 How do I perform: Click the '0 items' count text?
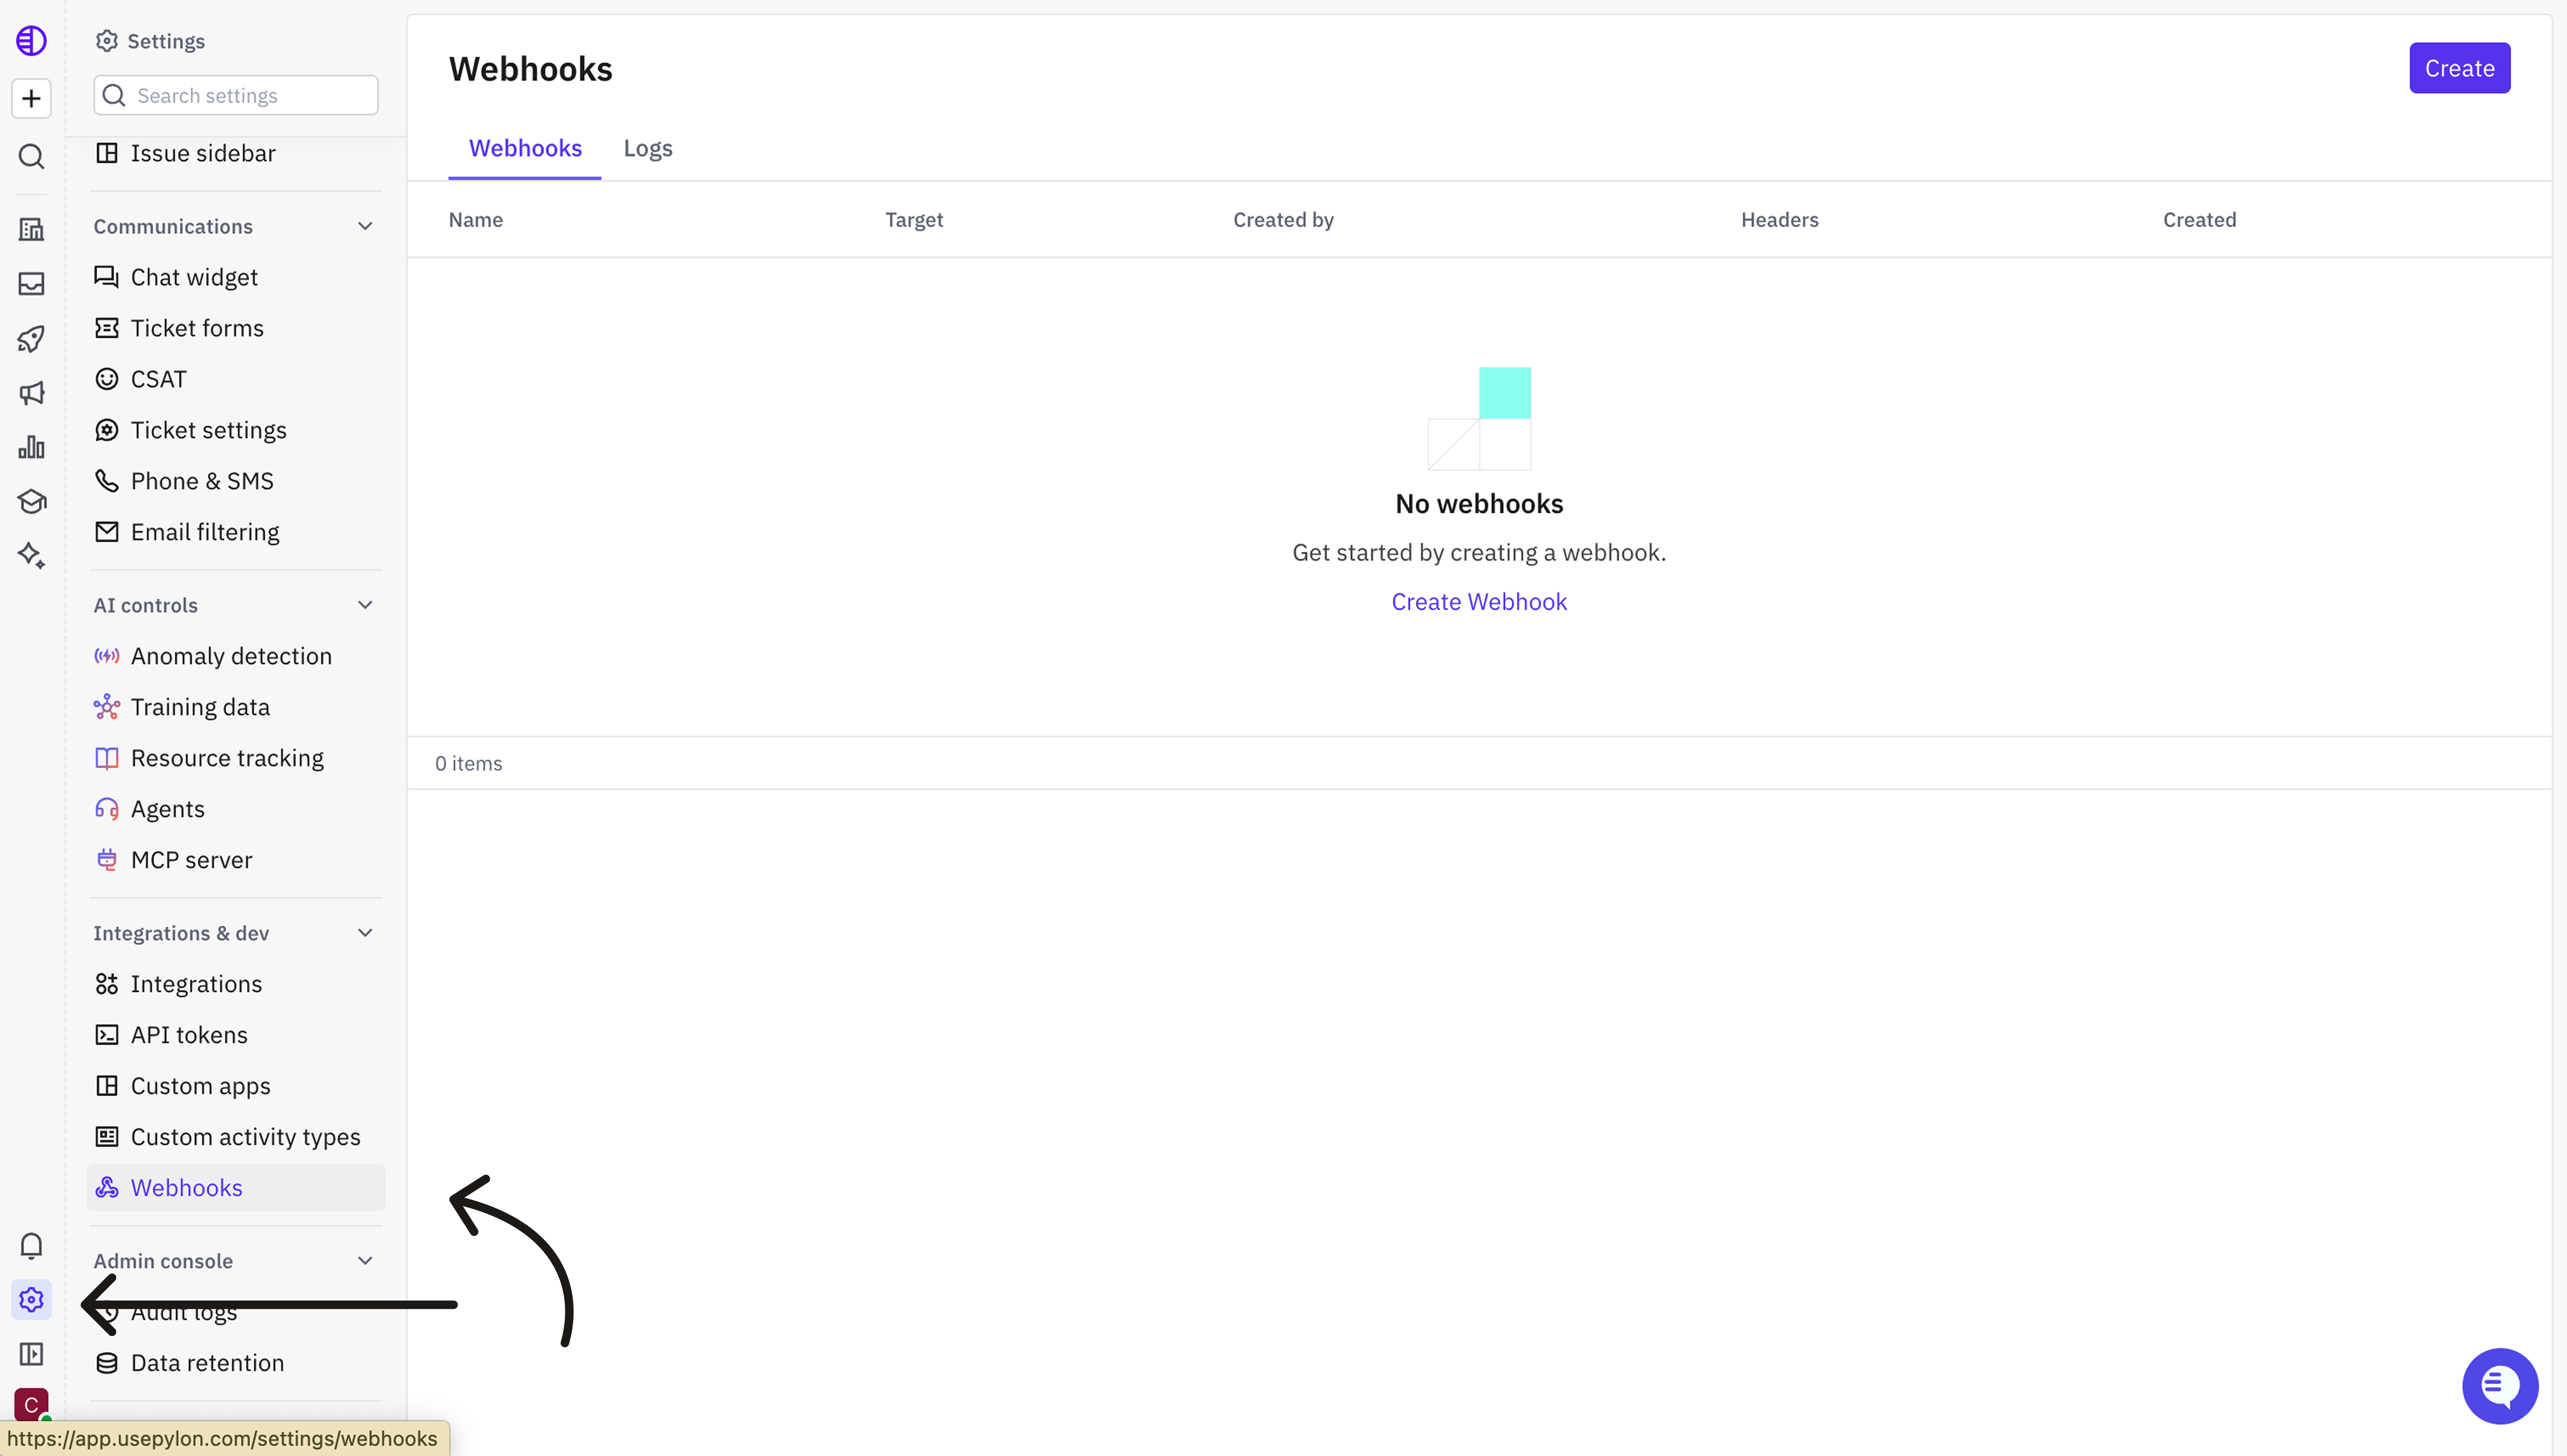point(469,764)
